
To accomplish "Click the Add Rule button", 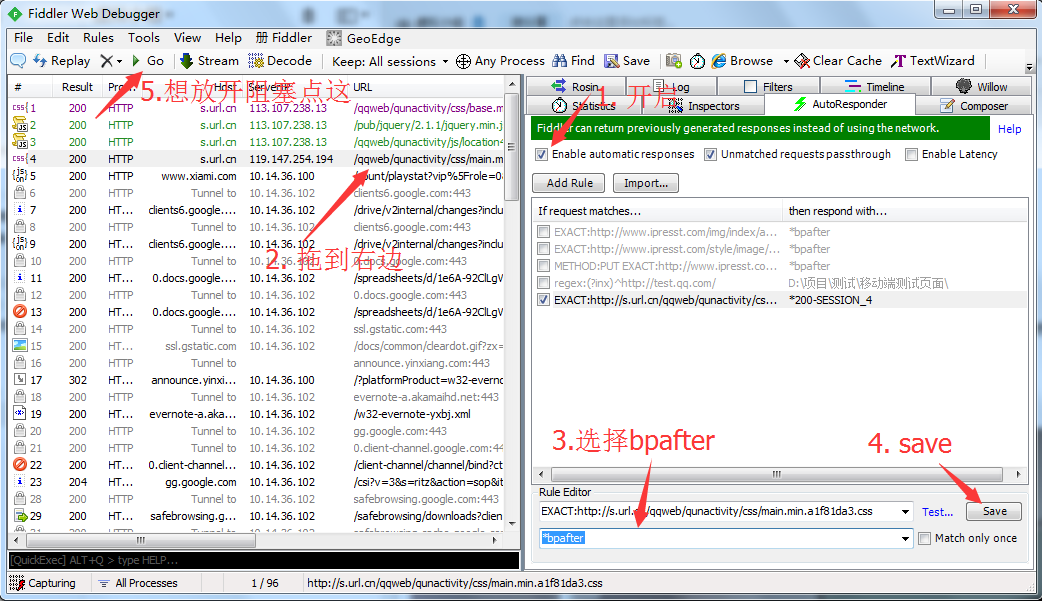I will point(569,183).
